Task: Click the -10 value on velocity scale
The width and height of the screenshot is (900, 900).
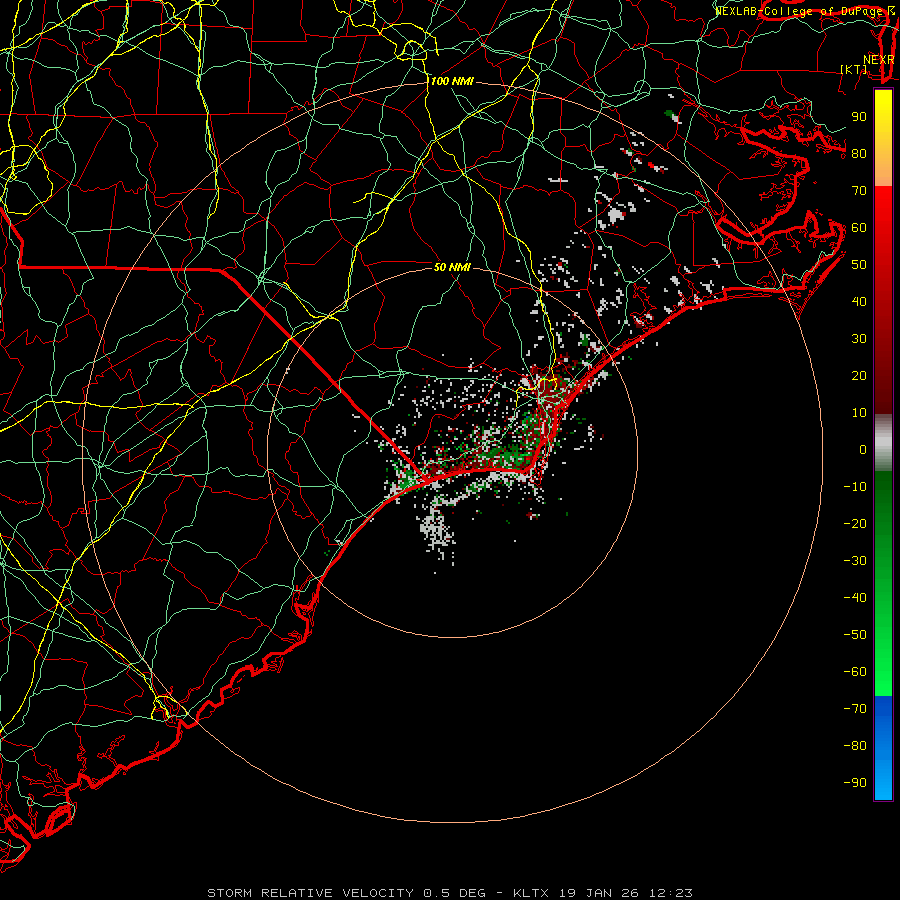Action: coord(855,487)
